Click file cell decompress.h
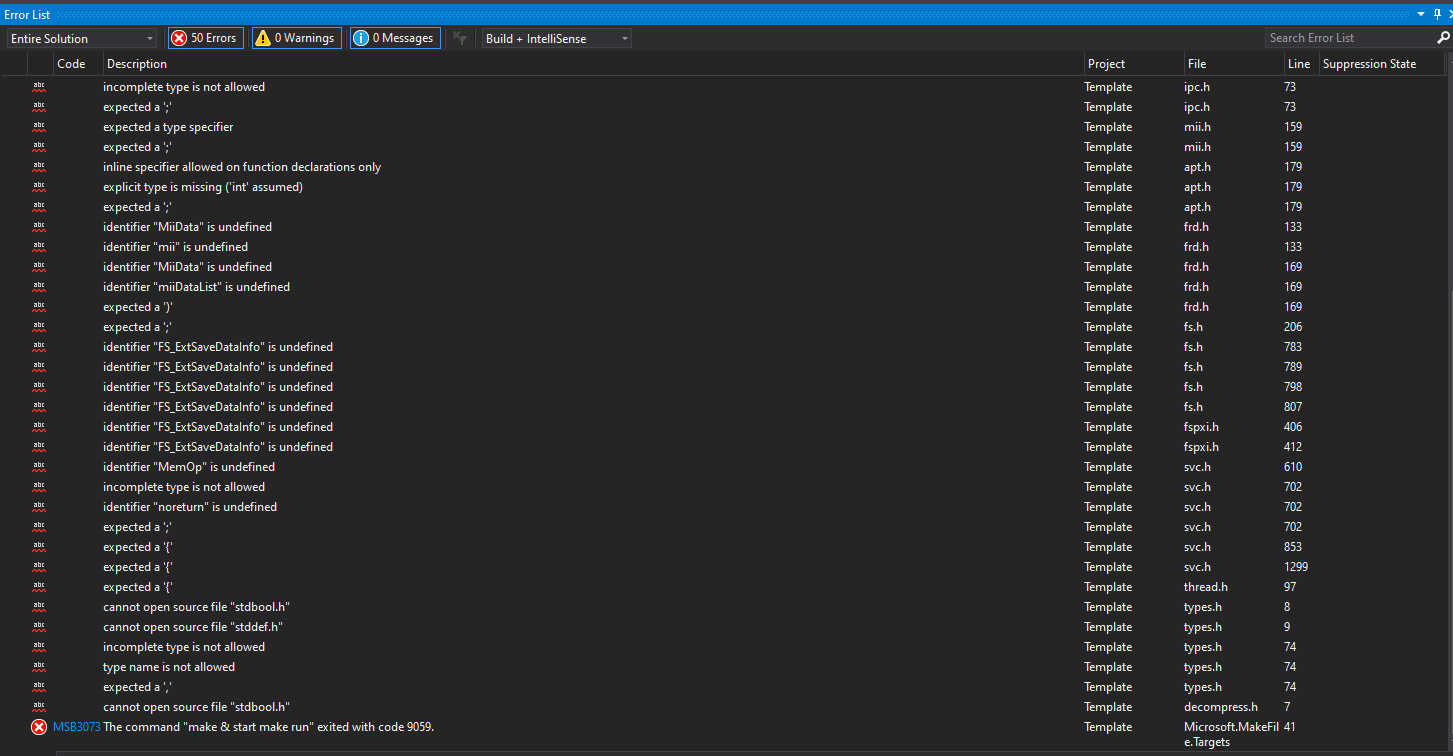The width and height of the screenshot is (1453, 756). 1221,707
